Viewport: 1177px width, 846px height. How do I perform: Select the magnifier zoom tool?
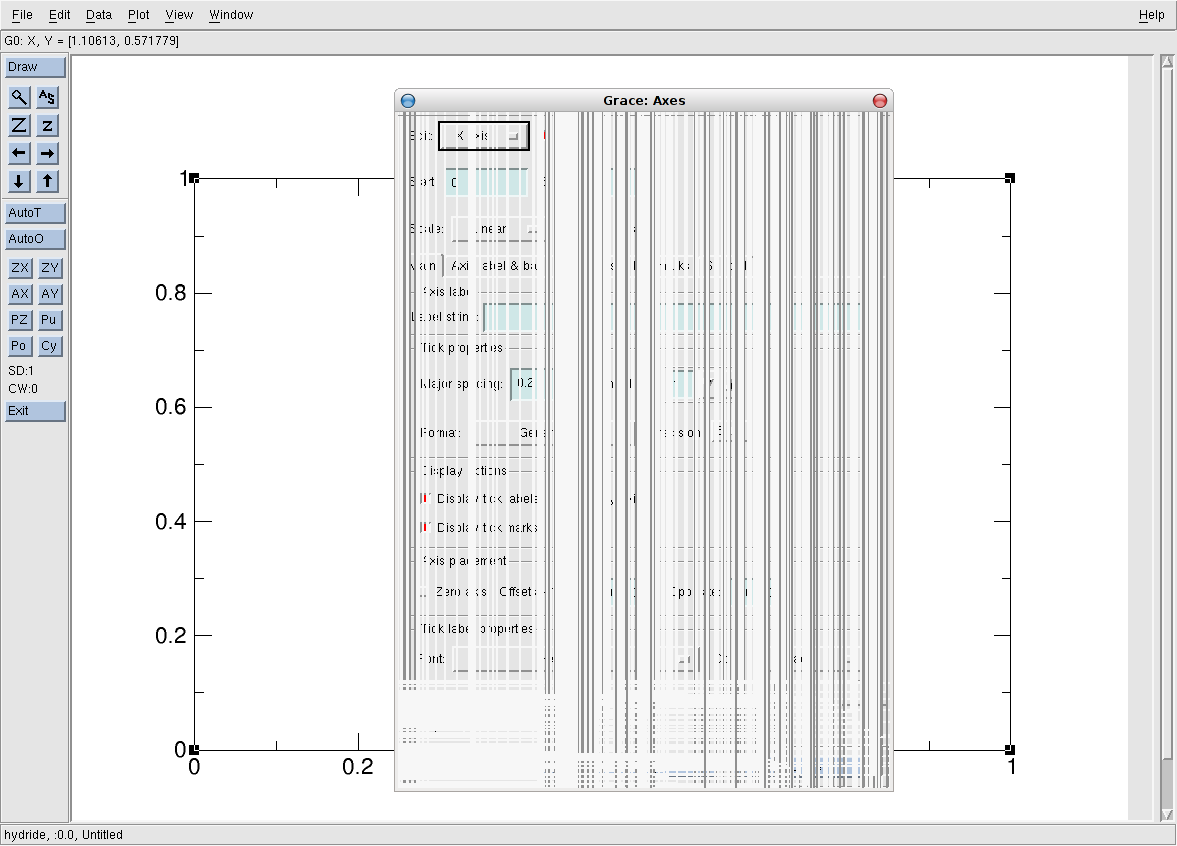coord(19,97)
